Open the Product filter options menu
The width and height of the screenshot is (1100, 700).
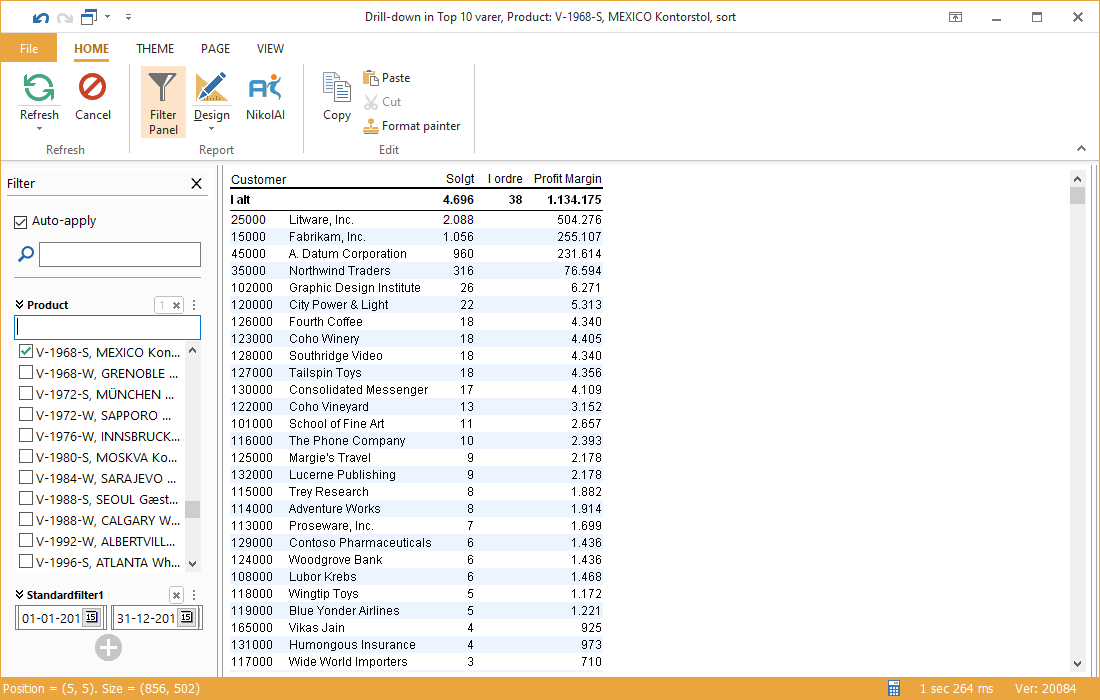(194, 305)
